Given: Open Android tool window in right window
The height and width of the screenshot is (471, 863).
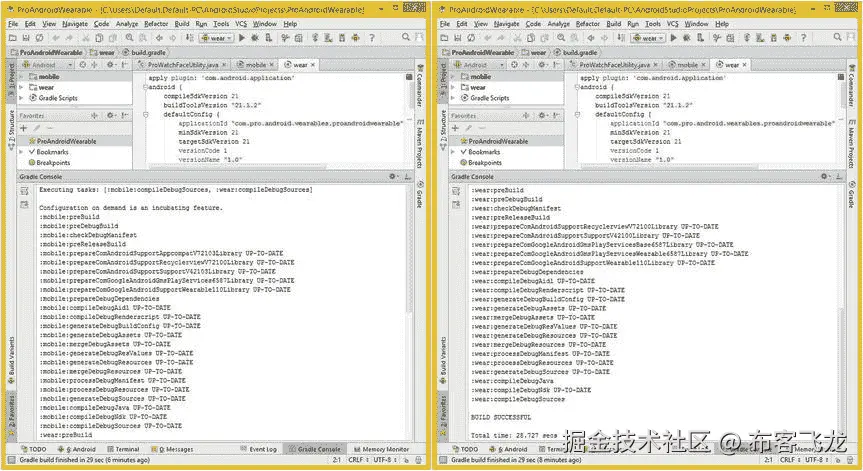Looking at the screenshot, I should 508,450.
